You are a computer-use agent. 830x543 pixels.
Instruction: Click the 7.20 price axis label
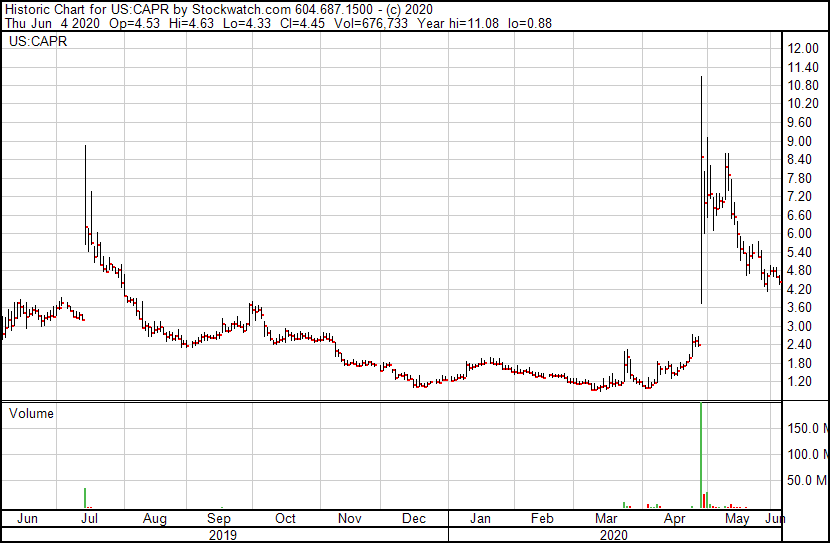pyautogui.click(x=799, y=196)
